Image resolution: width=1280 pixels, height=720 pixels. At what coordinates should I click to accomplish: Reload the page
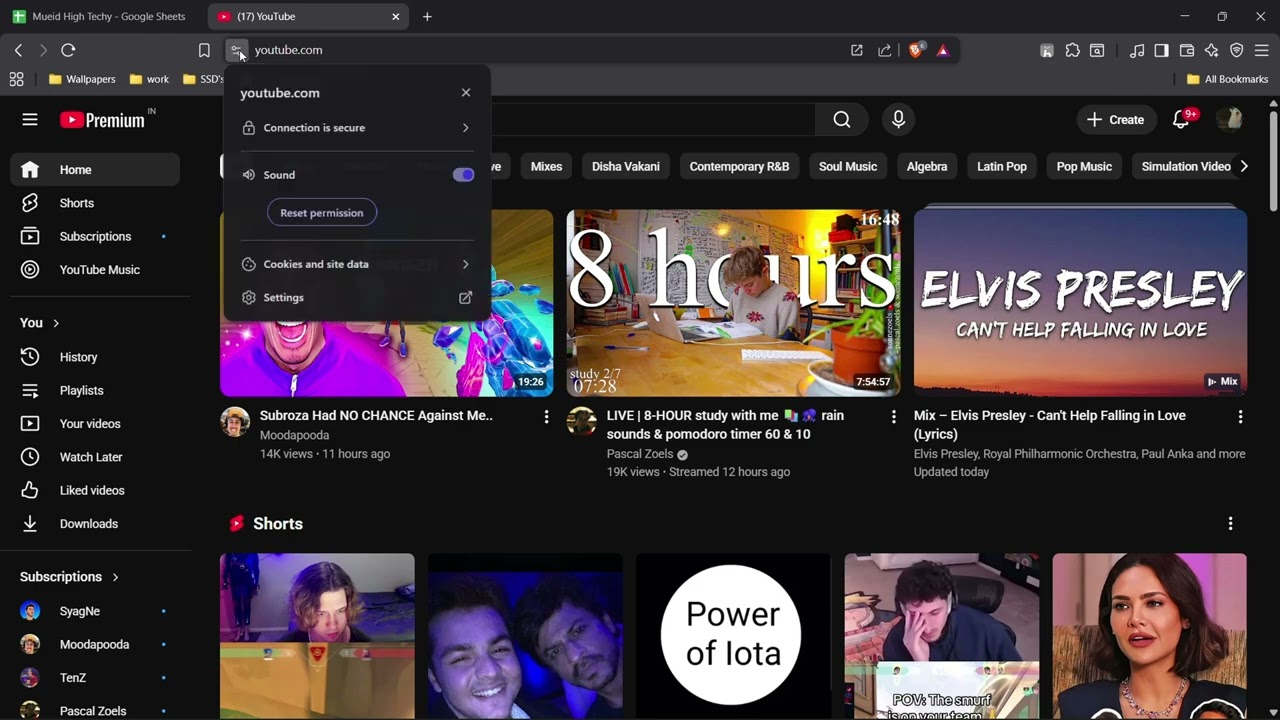pos(68,50)
